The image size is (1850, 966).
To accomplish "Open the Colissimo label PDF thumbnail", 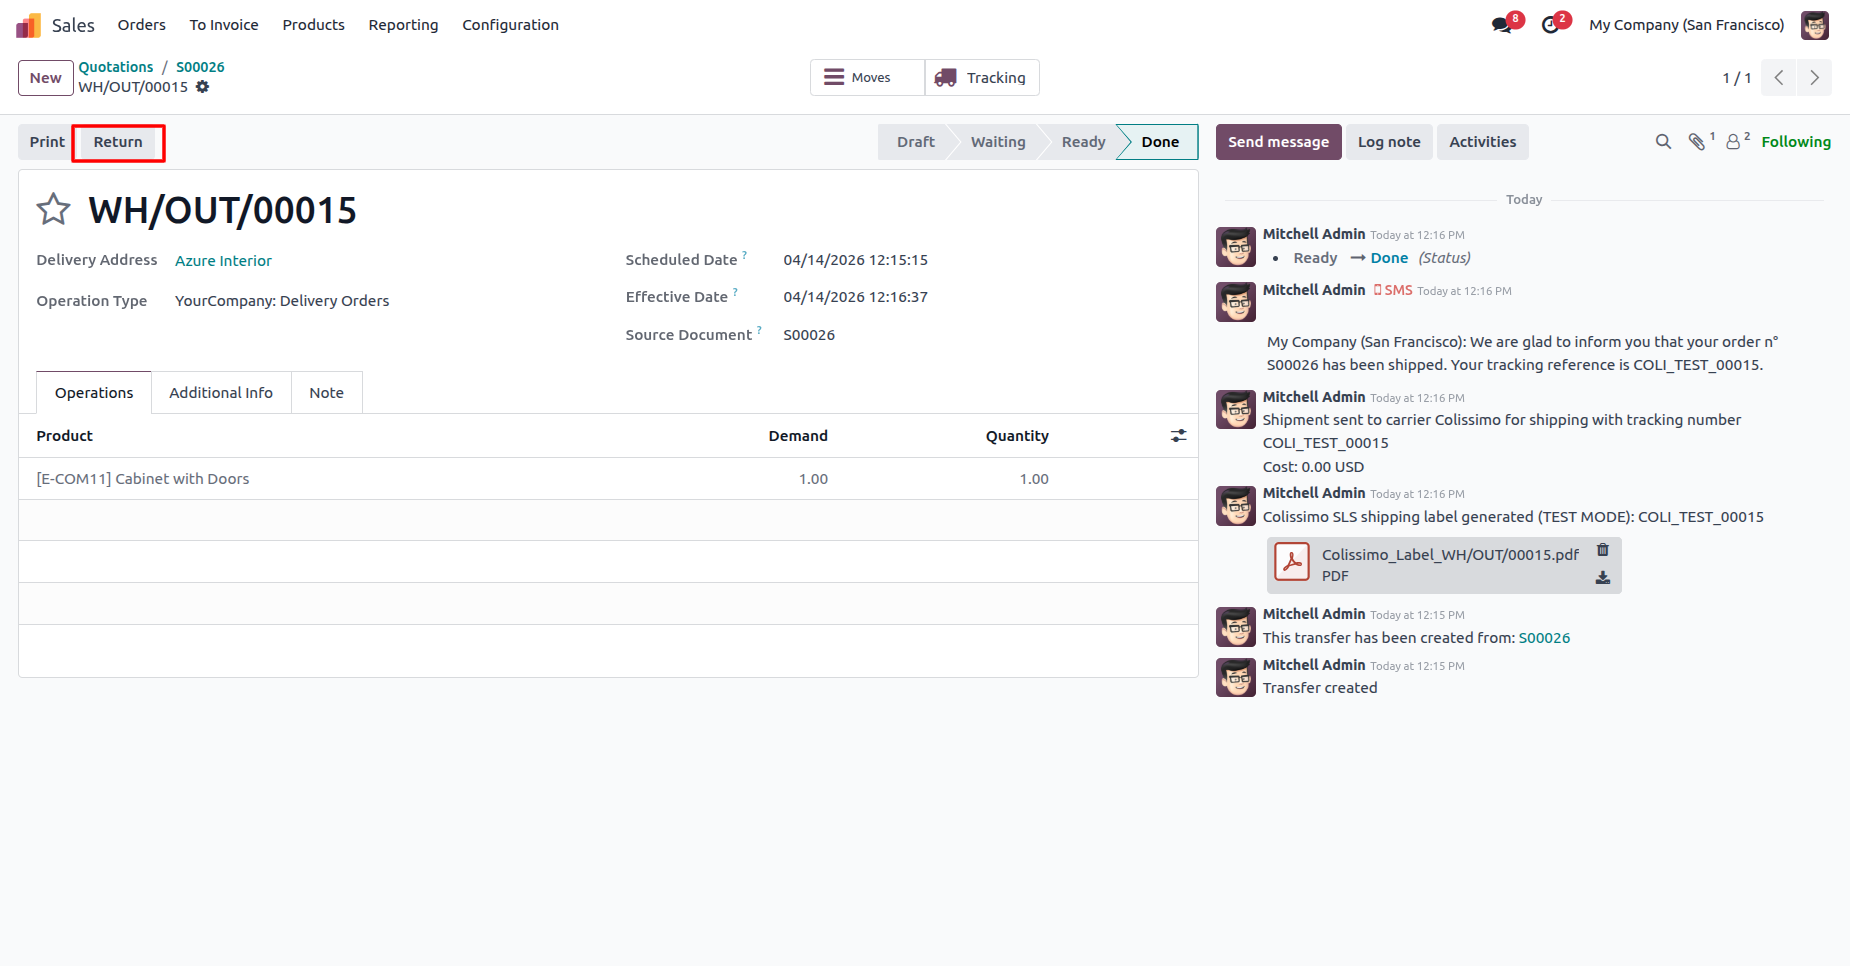I will (x=1292, y=562).
